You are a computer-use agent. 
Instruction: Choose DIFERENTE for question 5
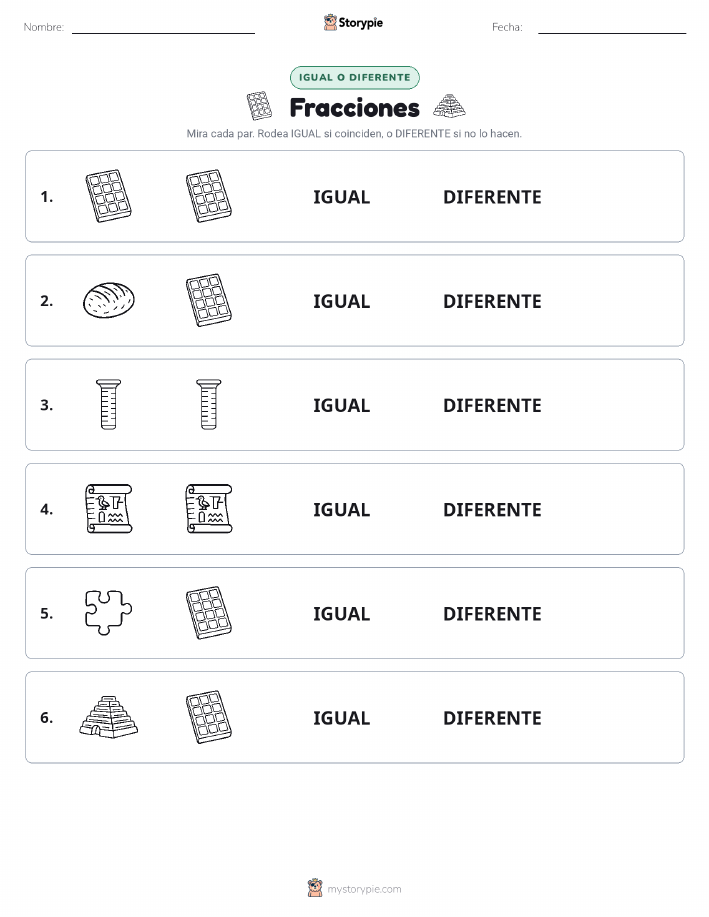click(492, 613)
